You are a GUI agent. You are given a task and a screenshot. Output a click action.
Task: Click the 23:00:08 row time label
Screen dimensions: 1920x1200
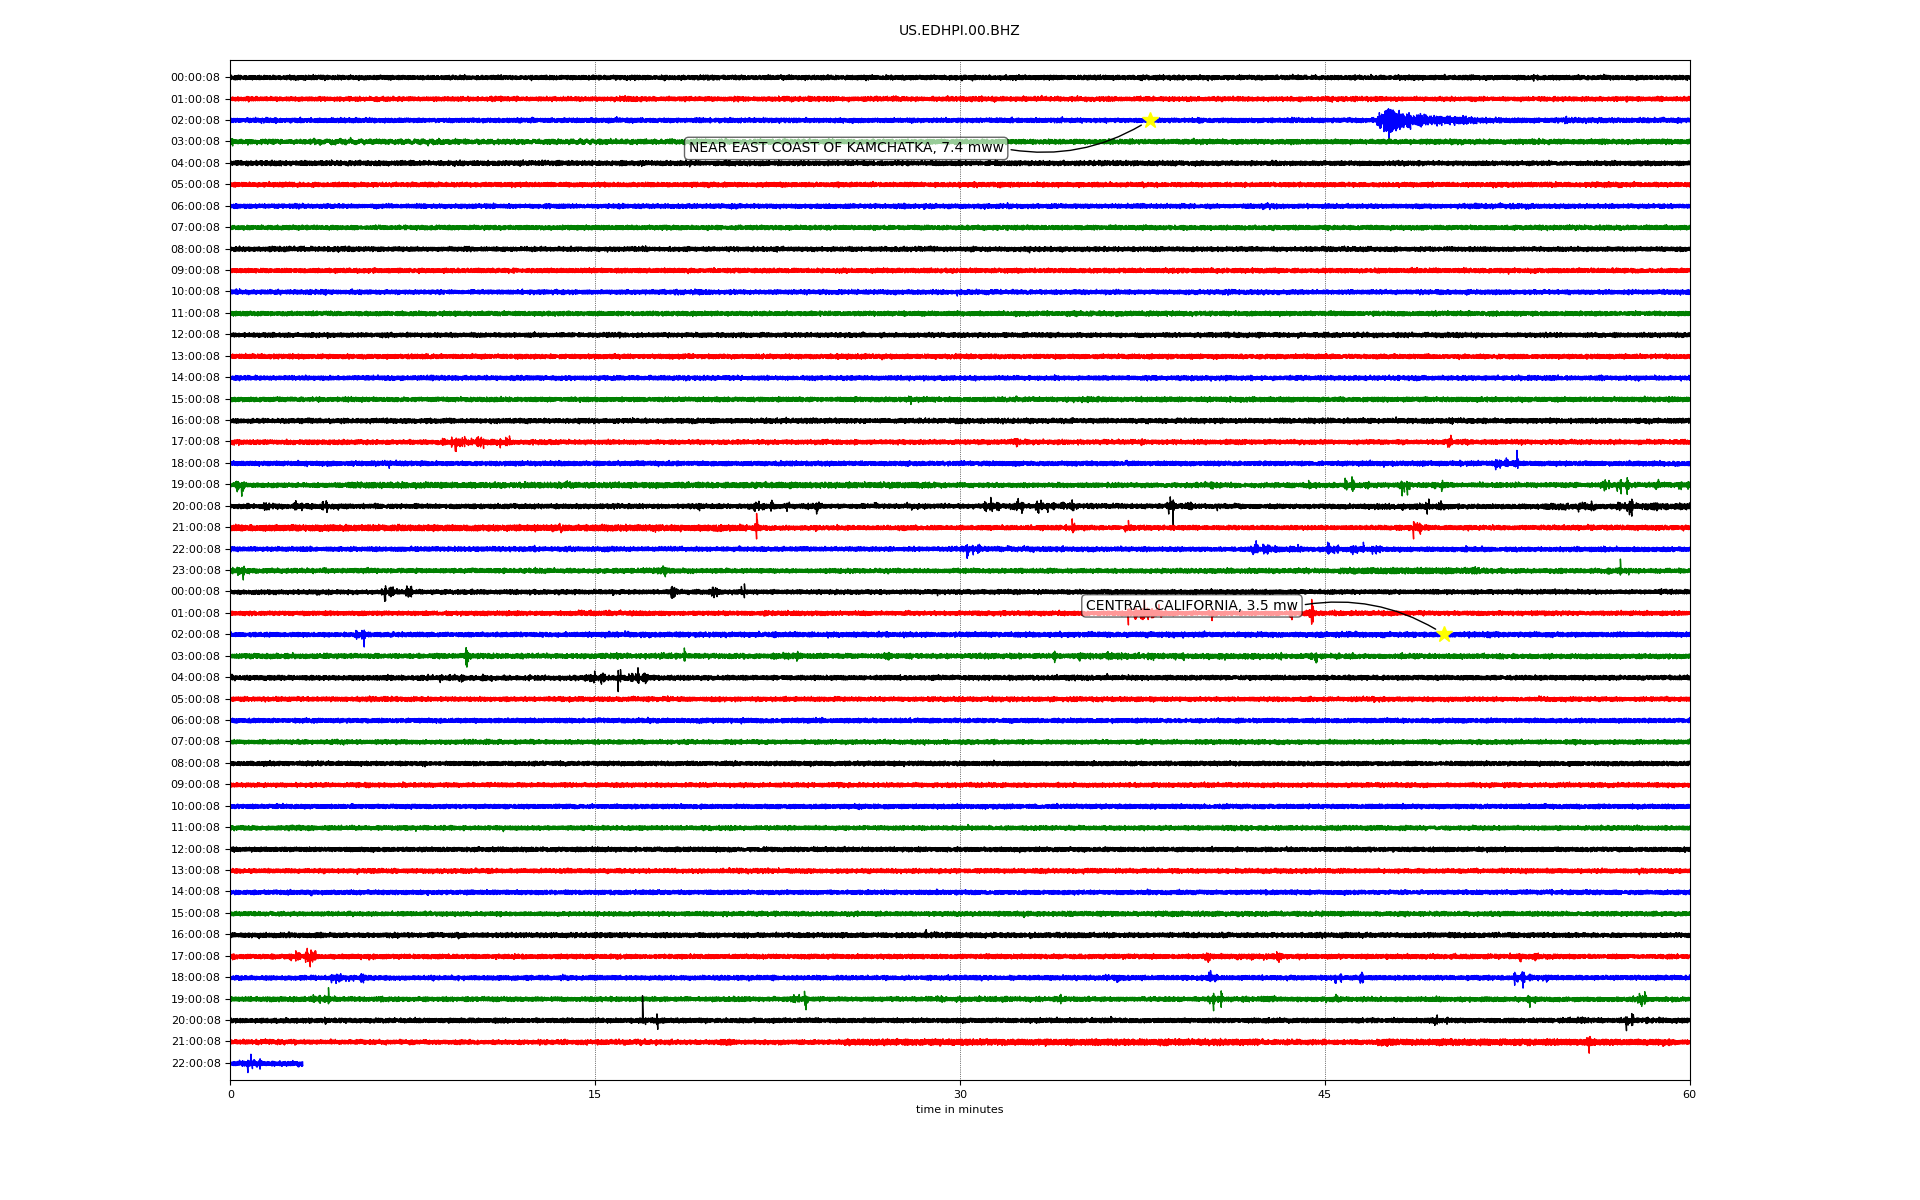(x=195, y=571)
